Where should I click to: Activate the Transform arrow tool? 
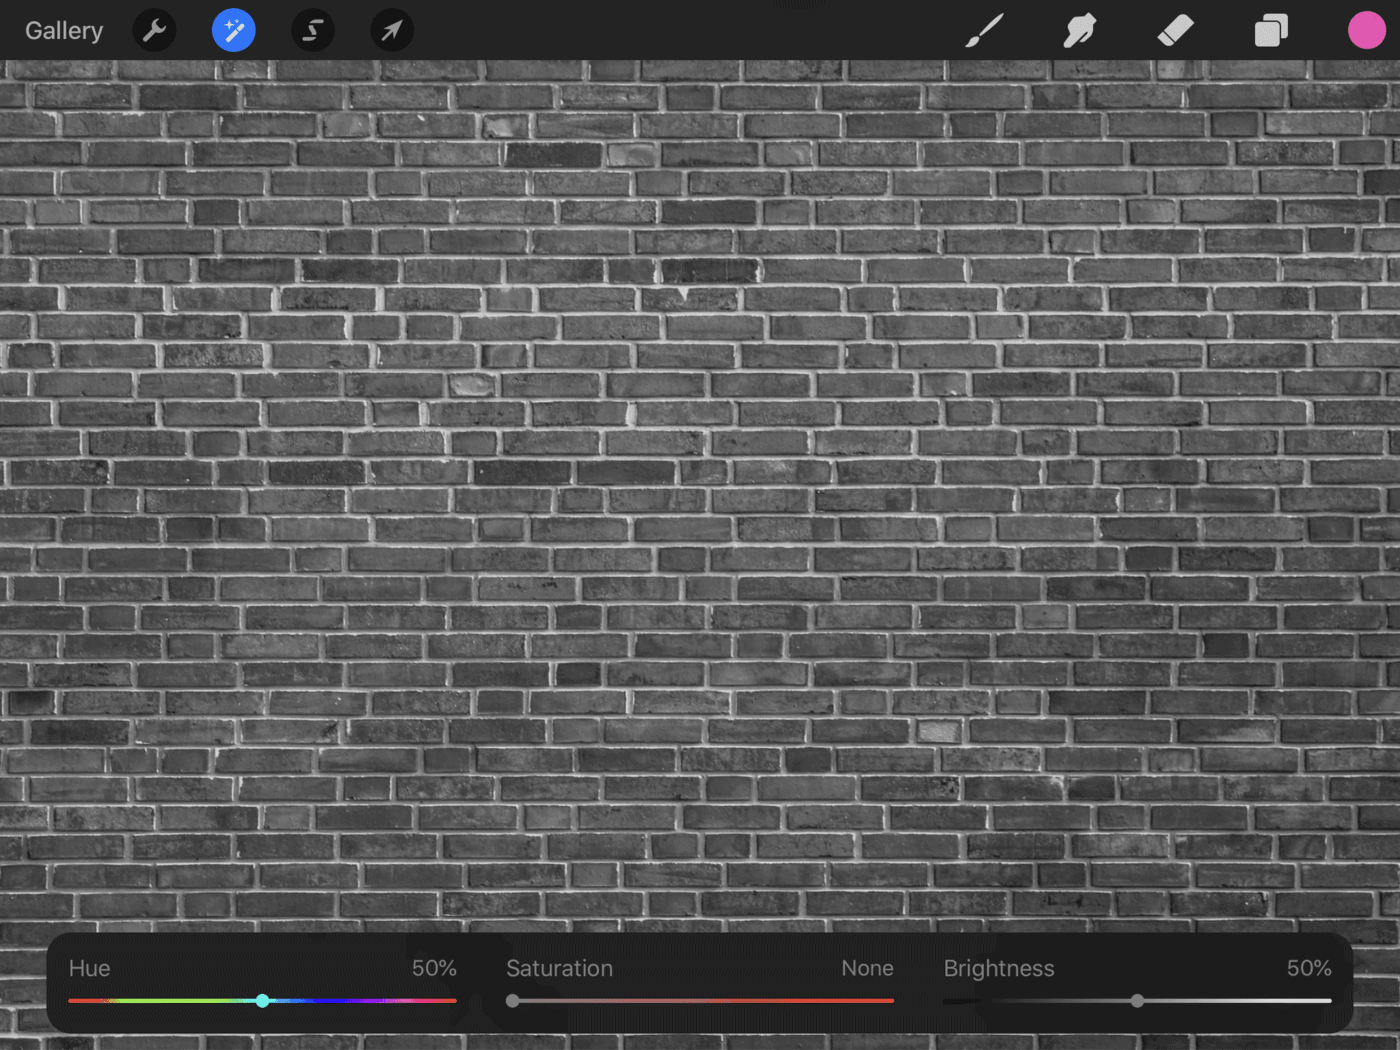(392, 31)
